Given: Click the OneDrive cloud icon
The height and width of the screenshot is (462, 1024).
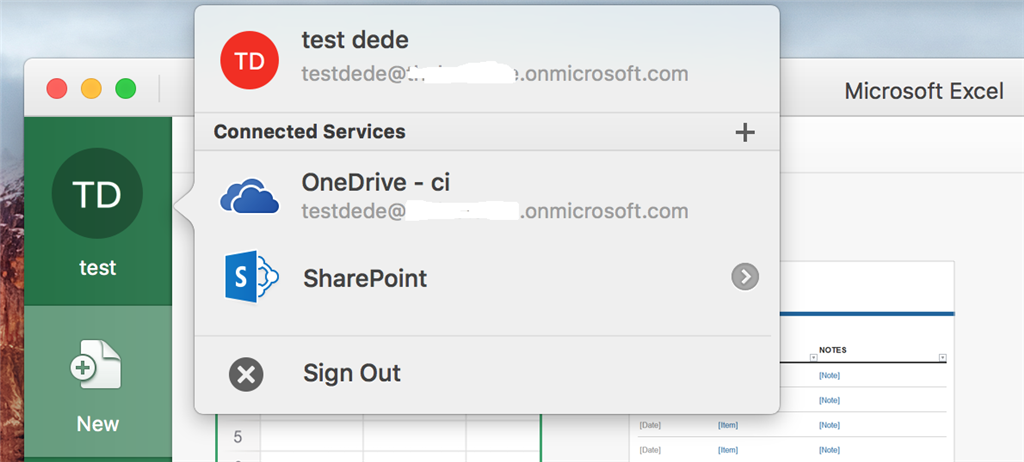Looking at the screenshot, I should [249, 196].
